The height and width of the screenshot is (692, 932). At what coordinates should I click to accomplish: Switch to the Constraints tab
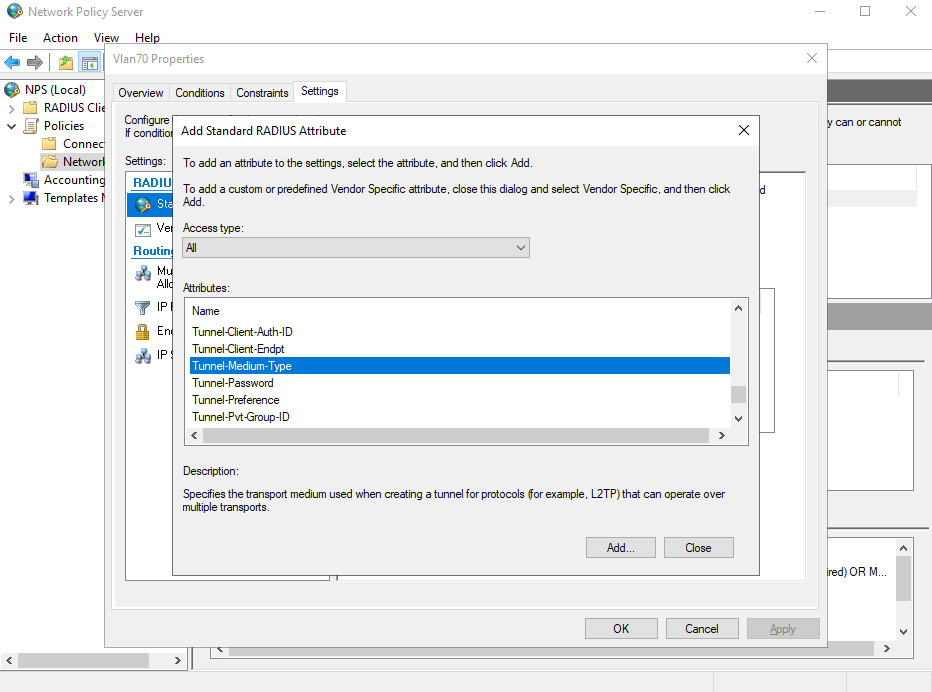click(x=262, y=93)
